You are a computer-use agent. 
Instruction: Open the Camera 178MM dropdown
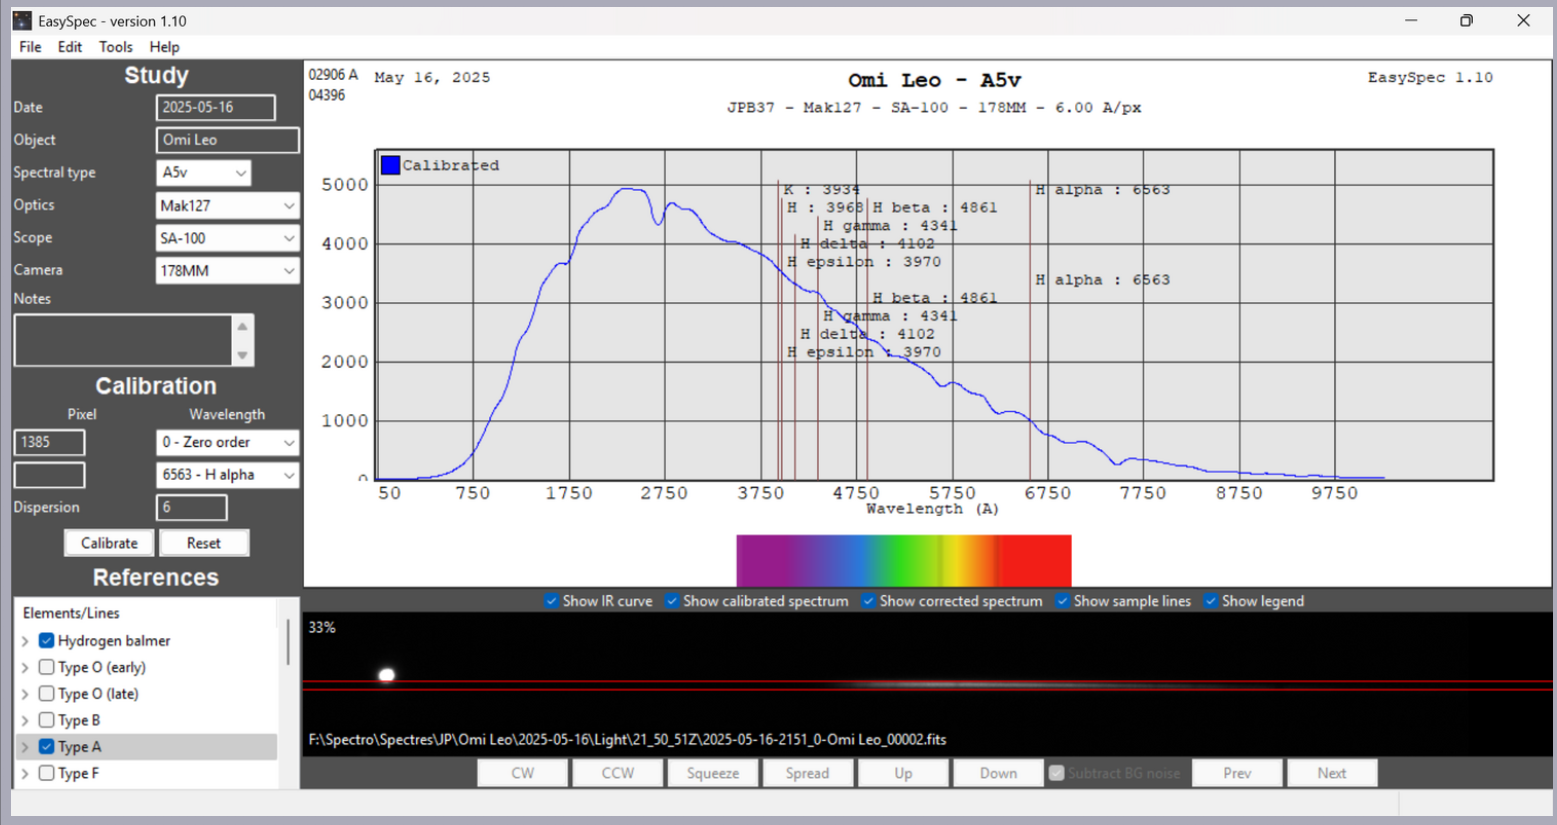[x=227, y=270]
